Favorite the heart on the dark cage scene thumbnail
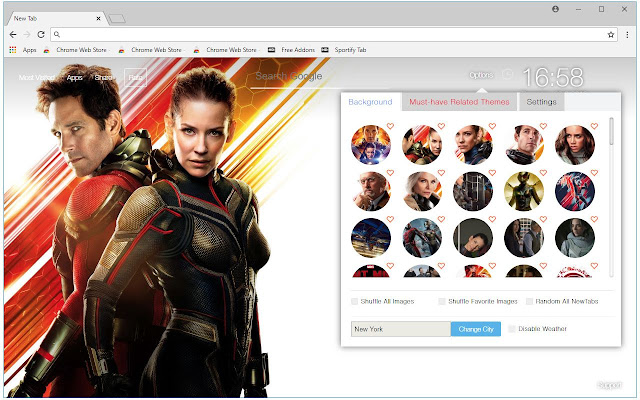 [492, 173]
